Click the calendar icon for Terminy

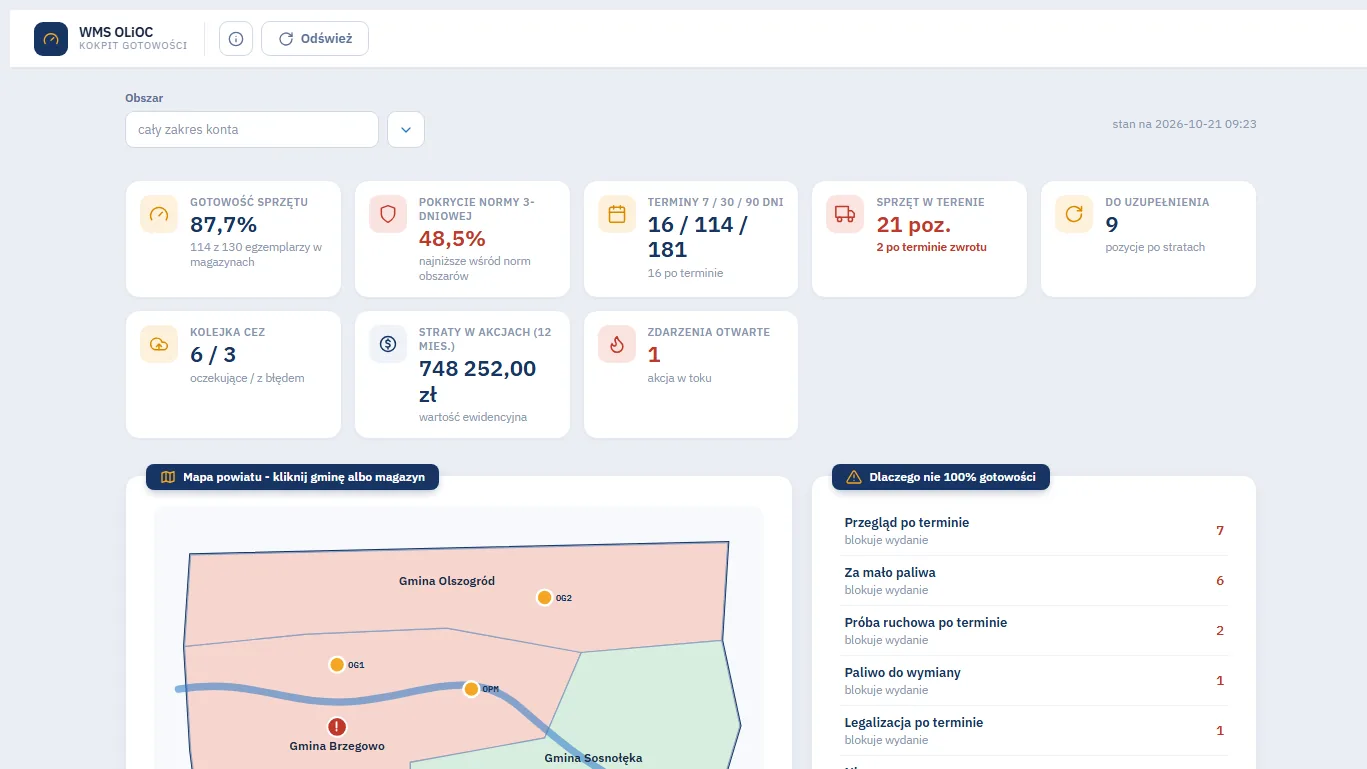click(x=617, y=214)
